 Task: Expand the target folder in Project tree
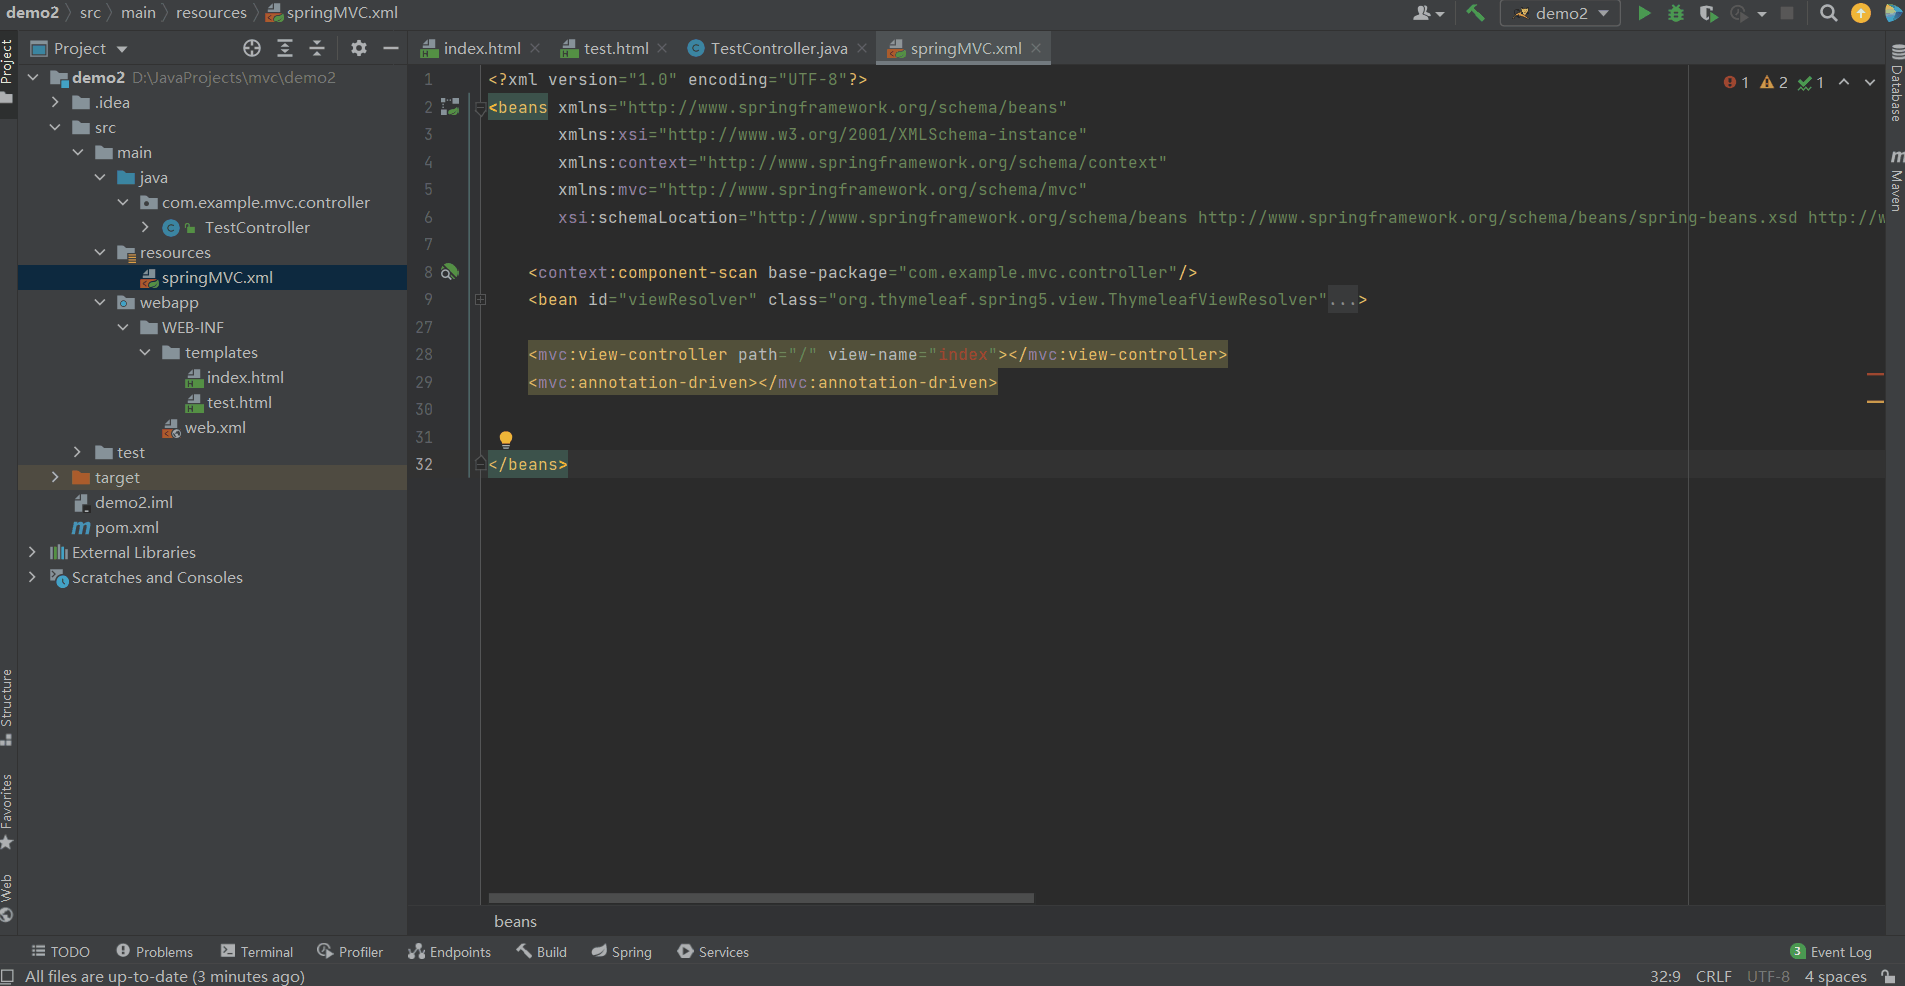(x=56, y=477)
